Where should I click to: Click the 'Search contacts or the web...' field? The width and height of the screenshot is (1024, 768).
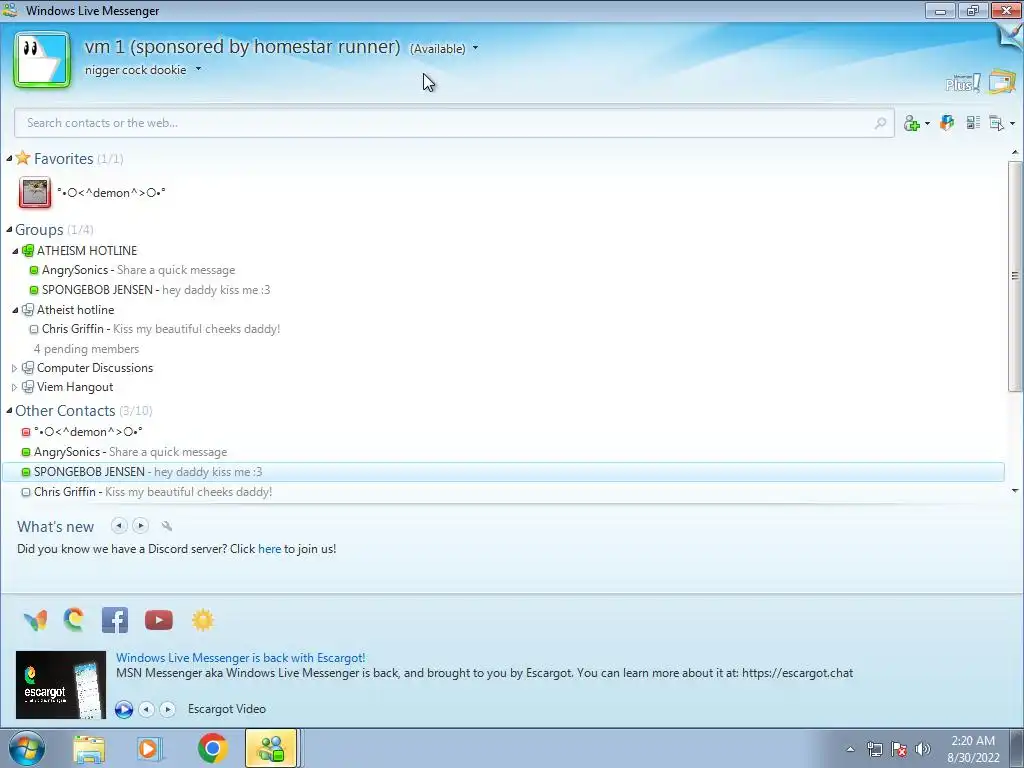coord(454,123)
